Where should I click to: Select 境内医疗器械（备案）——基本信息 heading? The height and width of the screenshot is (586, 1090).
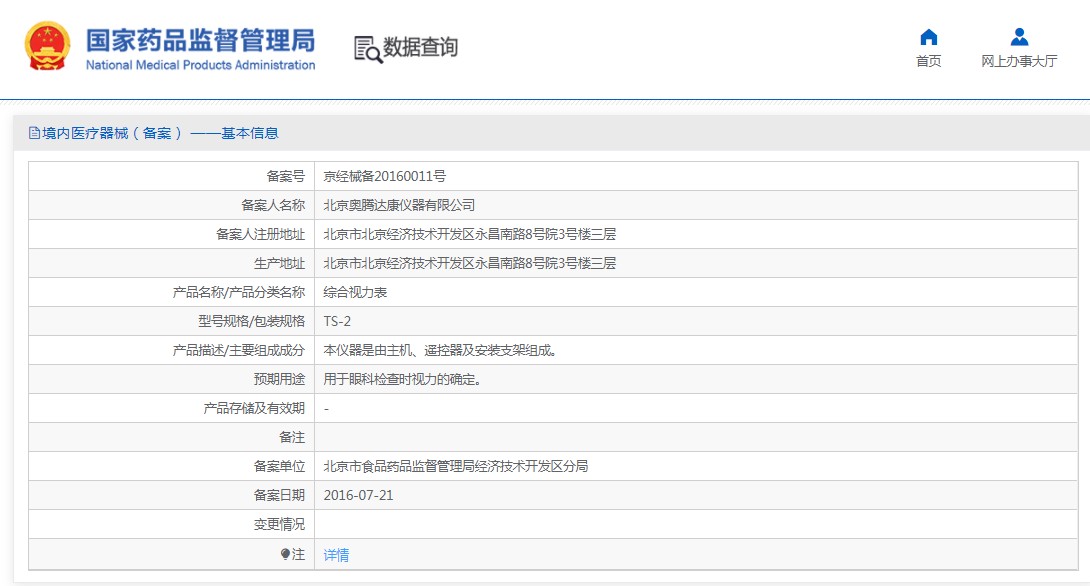(x=160, y=133)
